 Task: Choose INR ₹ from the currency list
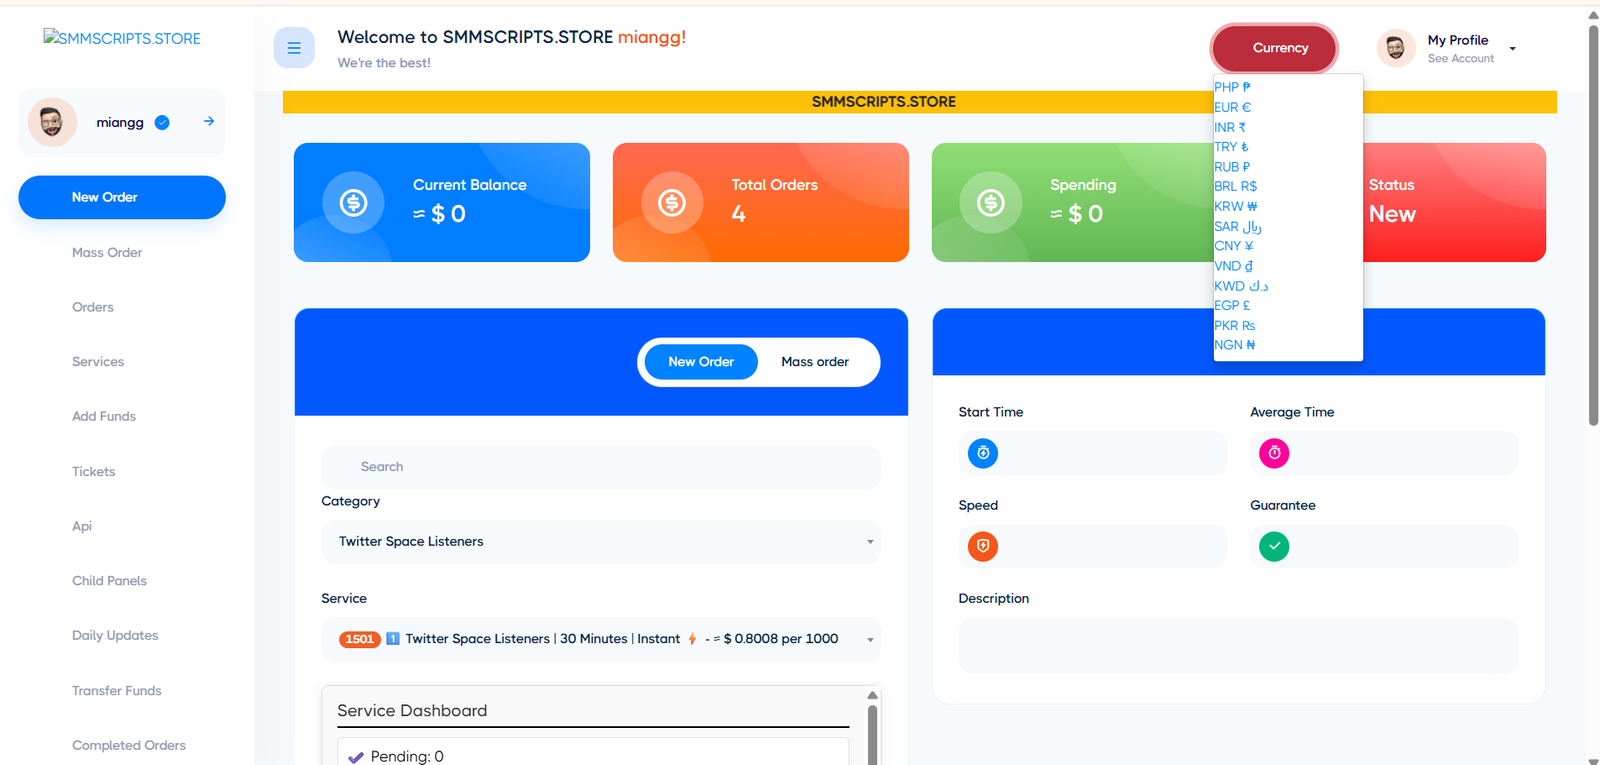[x=1230, y=127]
